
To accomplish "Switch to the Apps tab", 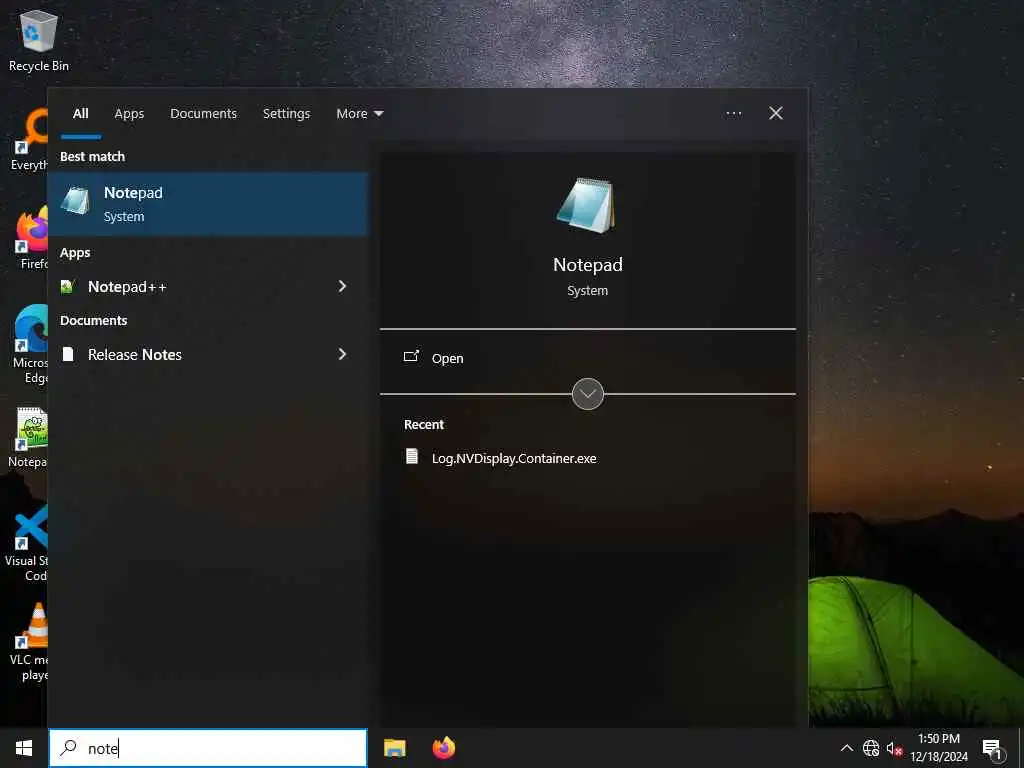I will click(x=129, y=114).
